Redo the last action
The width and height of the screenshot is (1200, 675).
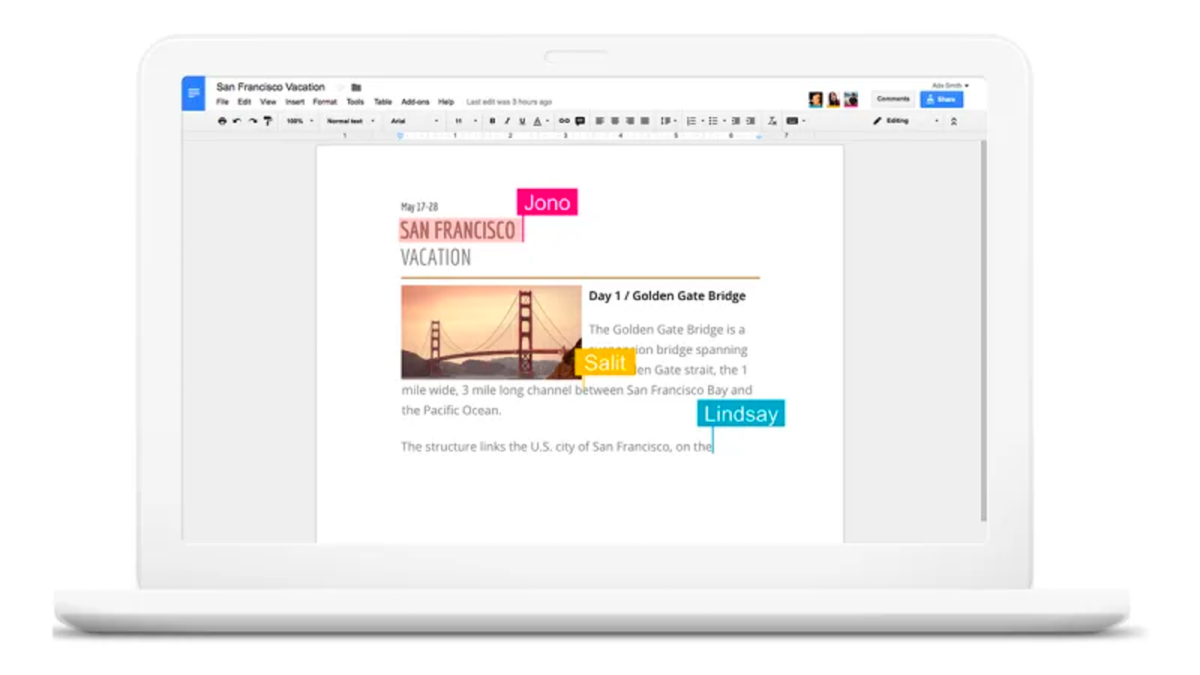253,121
